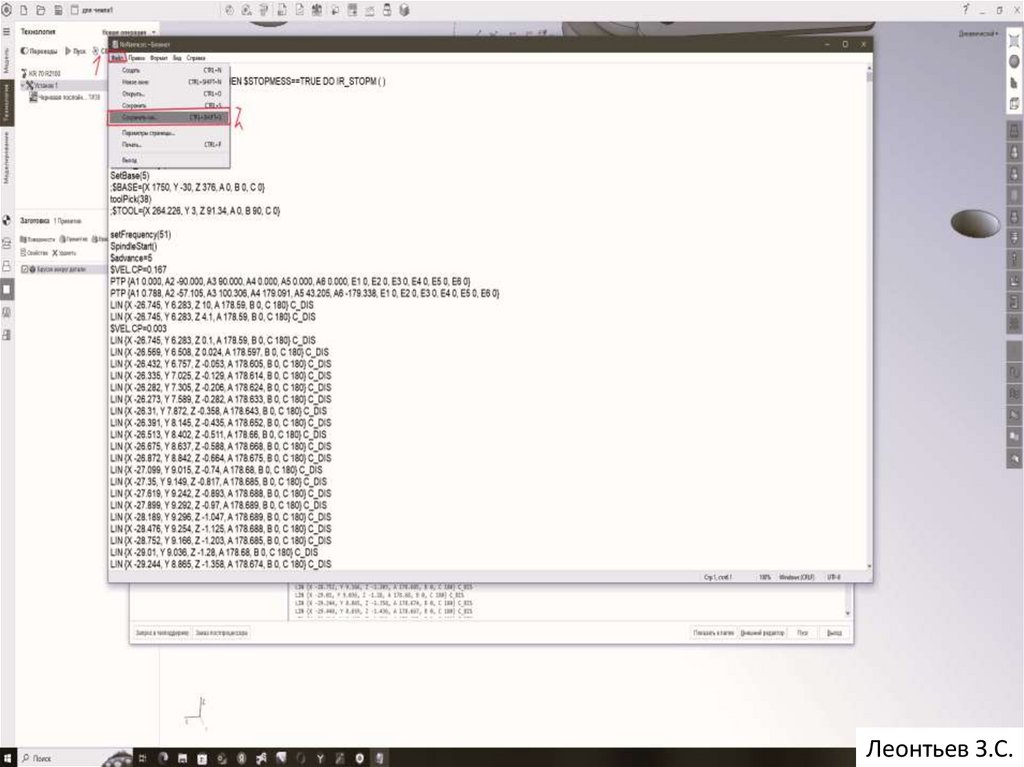The width and height of the screenshot is (1024, 767).
Task: Choose Открыть... in the File menu
Action: point(168,94)
